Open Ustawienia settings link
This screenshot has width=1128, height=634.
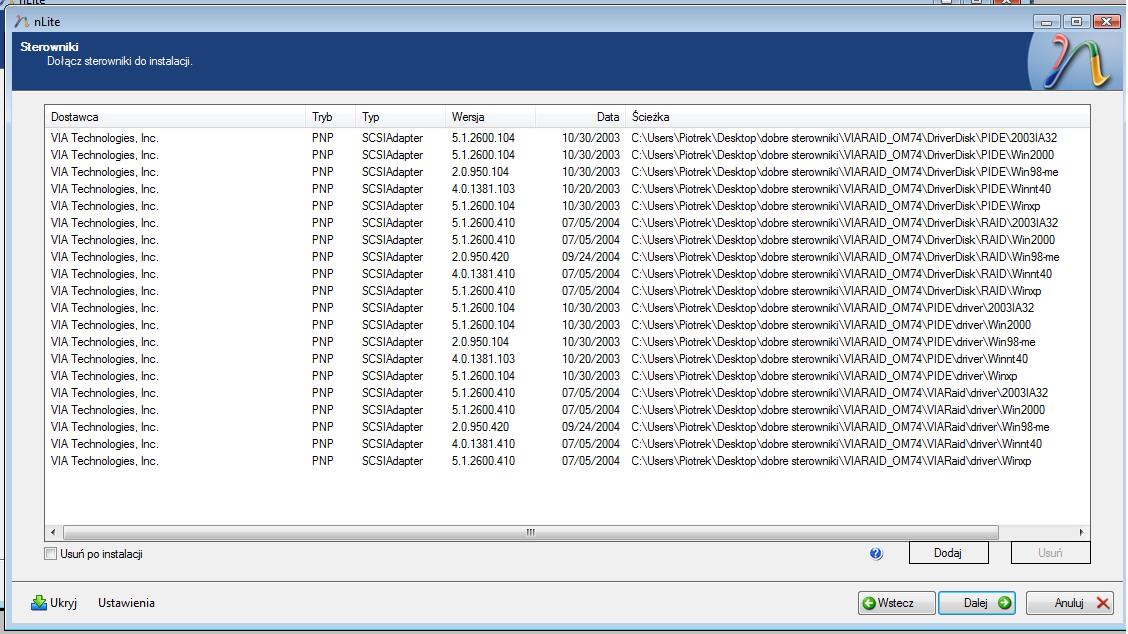126,603
